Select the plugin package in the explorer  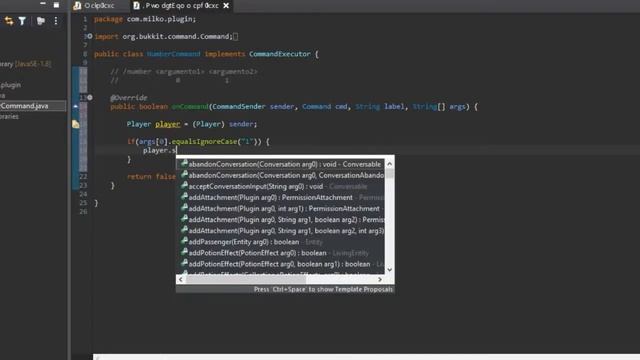pos(11,85)
